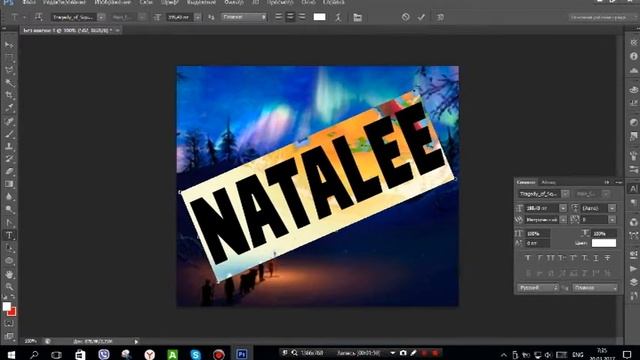Toggle Small Caps in Character panel

click(562, 258)
